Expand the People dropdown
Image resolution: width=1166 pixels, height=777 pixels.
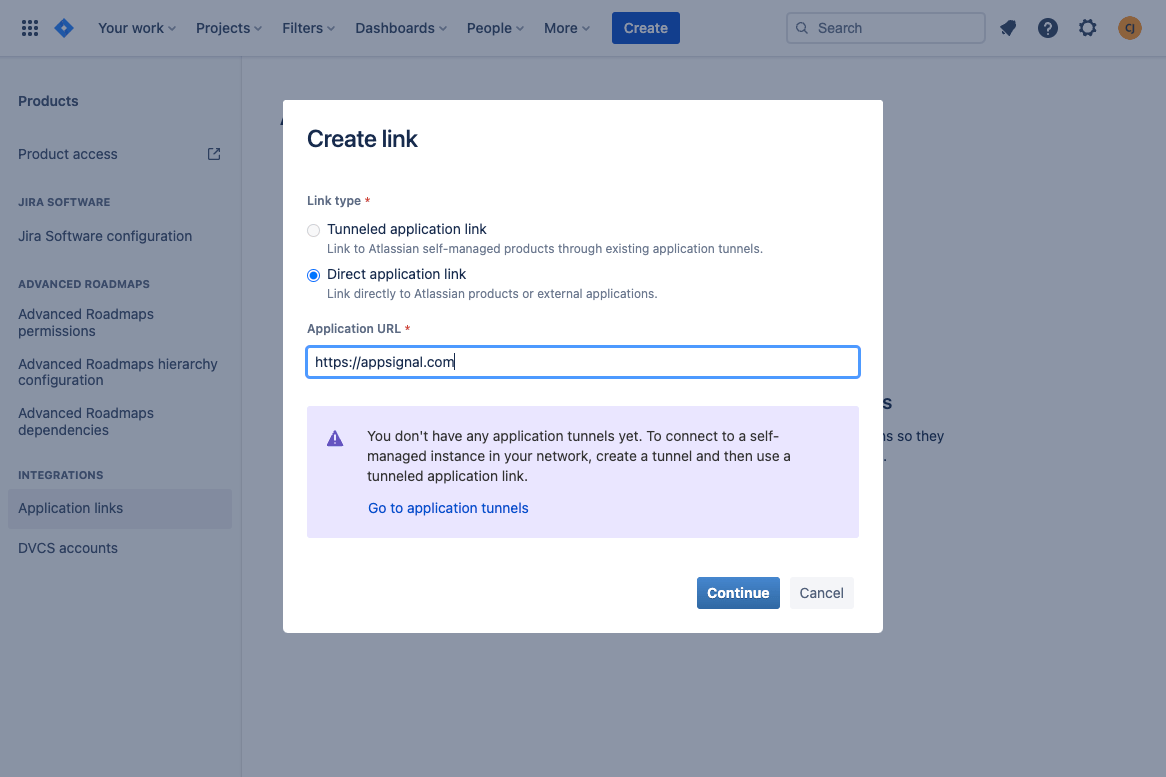click(495, 28)
